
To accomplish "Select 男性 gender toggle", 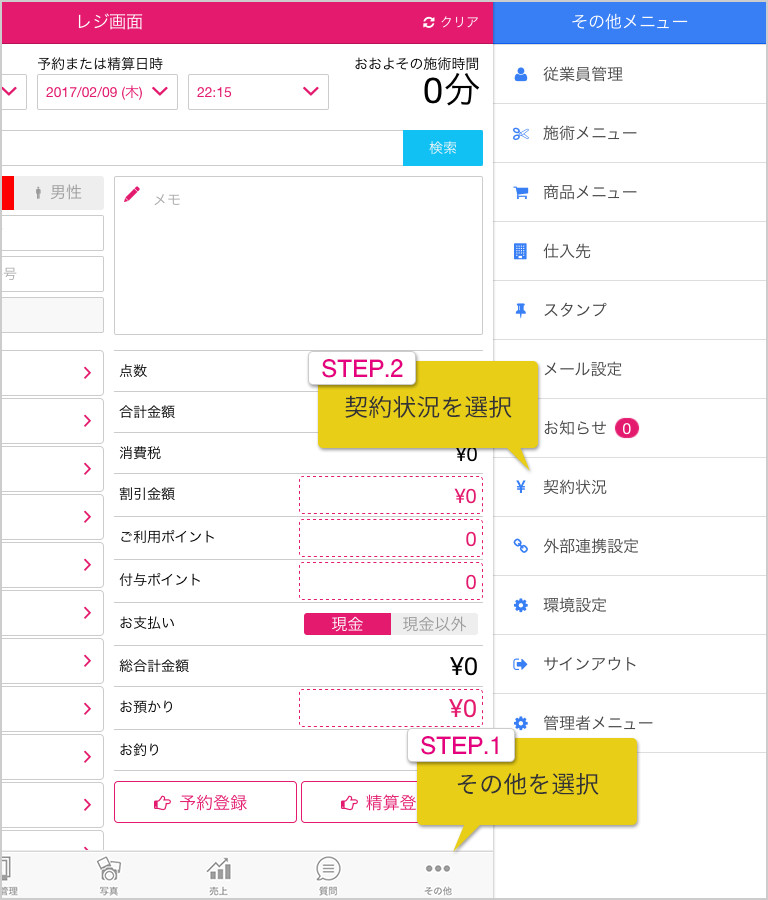I will click(59, 193).
